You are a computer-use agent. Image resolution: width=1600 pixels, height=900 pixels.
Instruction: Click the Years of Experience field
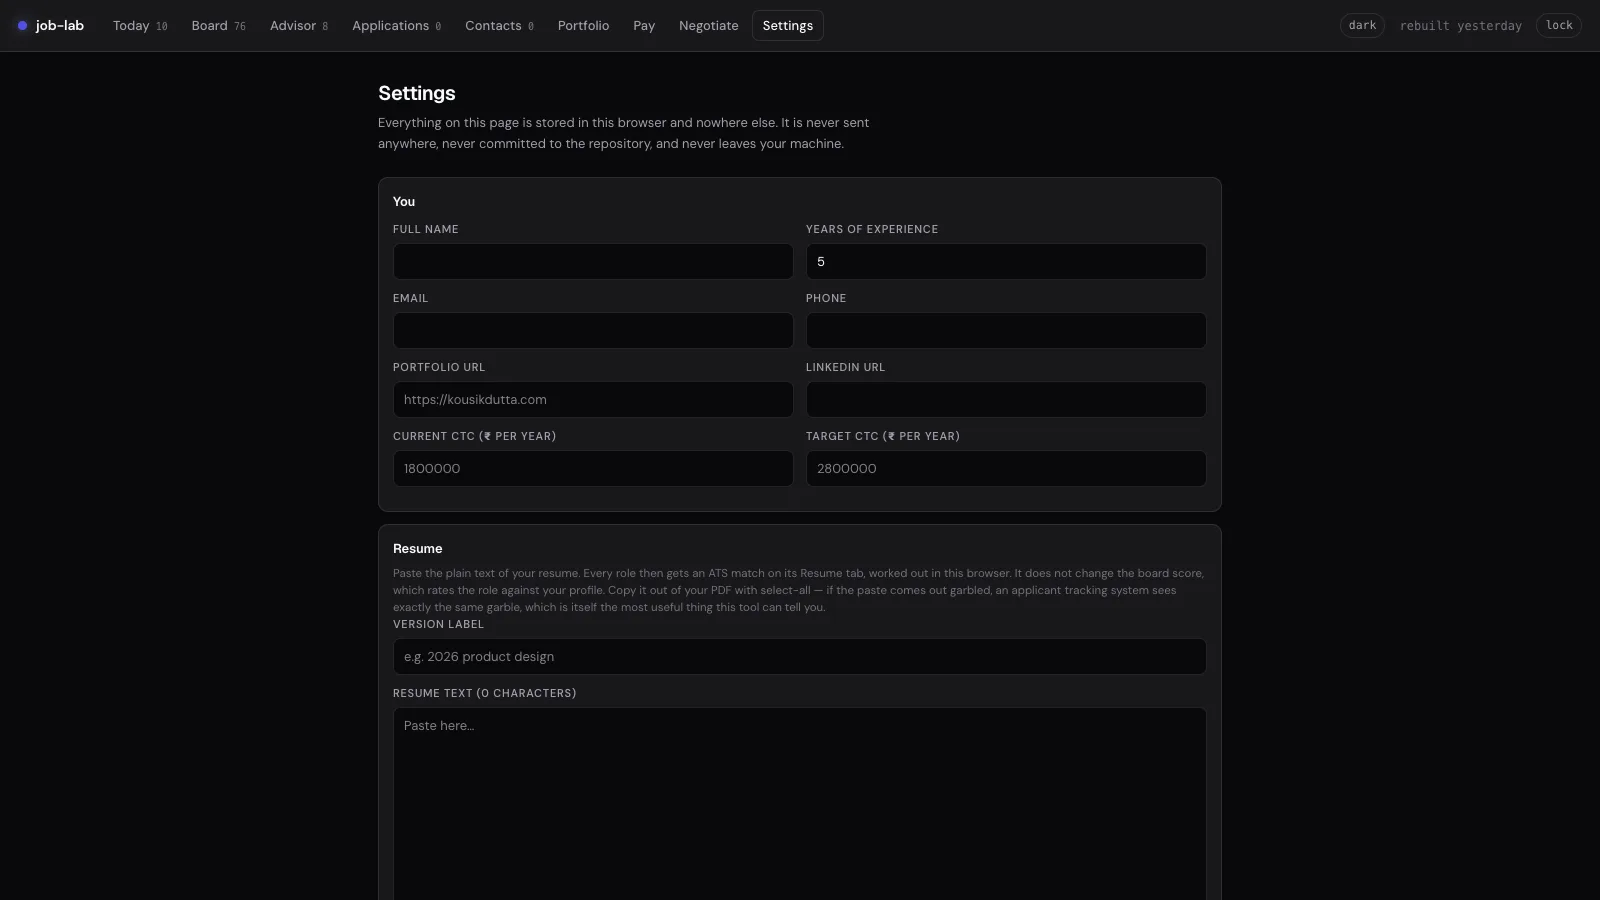(x=1006, y=262)
